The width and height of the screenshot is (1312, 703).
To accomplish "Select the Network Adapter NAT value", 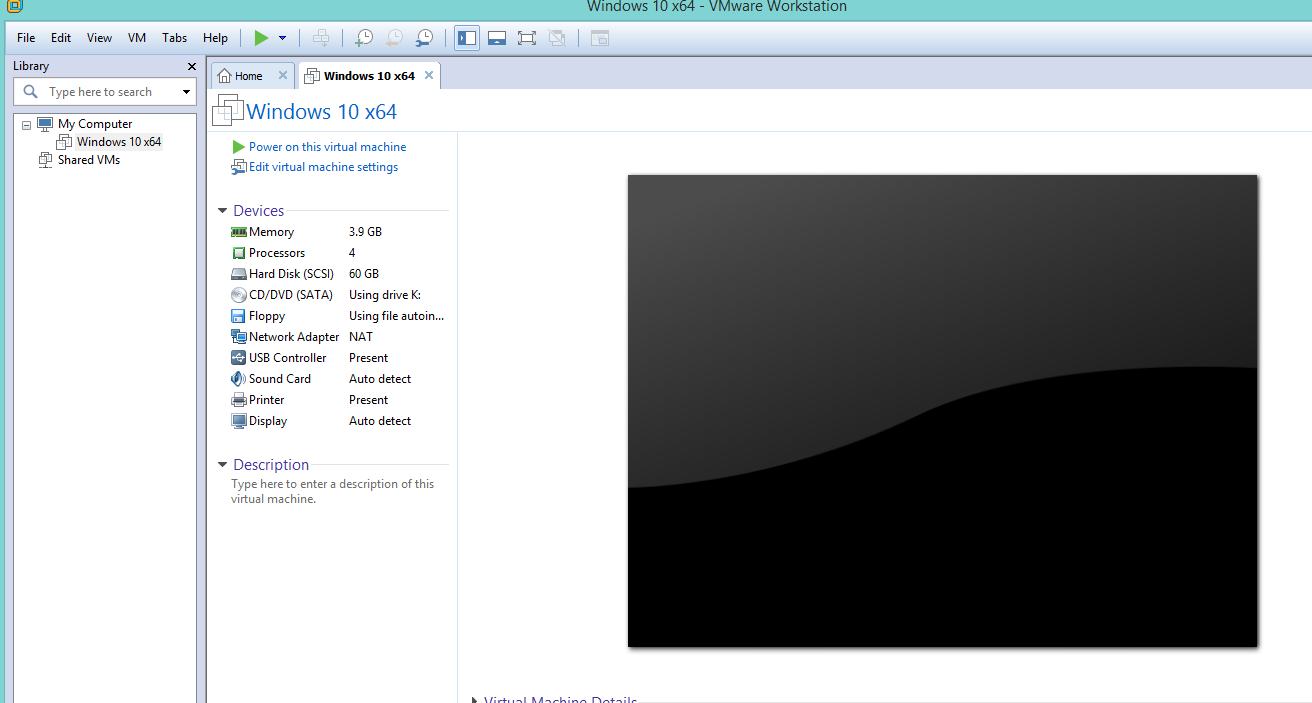I will pos(361,337).
